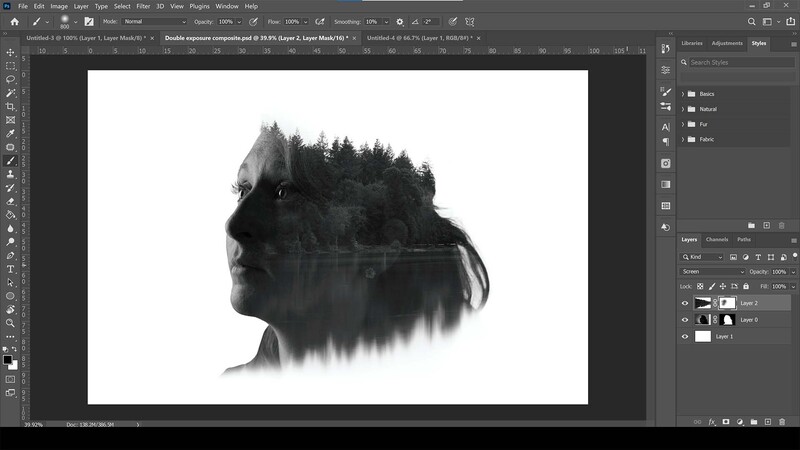Select the Magic Wand tool

pyautogui.click(x=10, y=93)
